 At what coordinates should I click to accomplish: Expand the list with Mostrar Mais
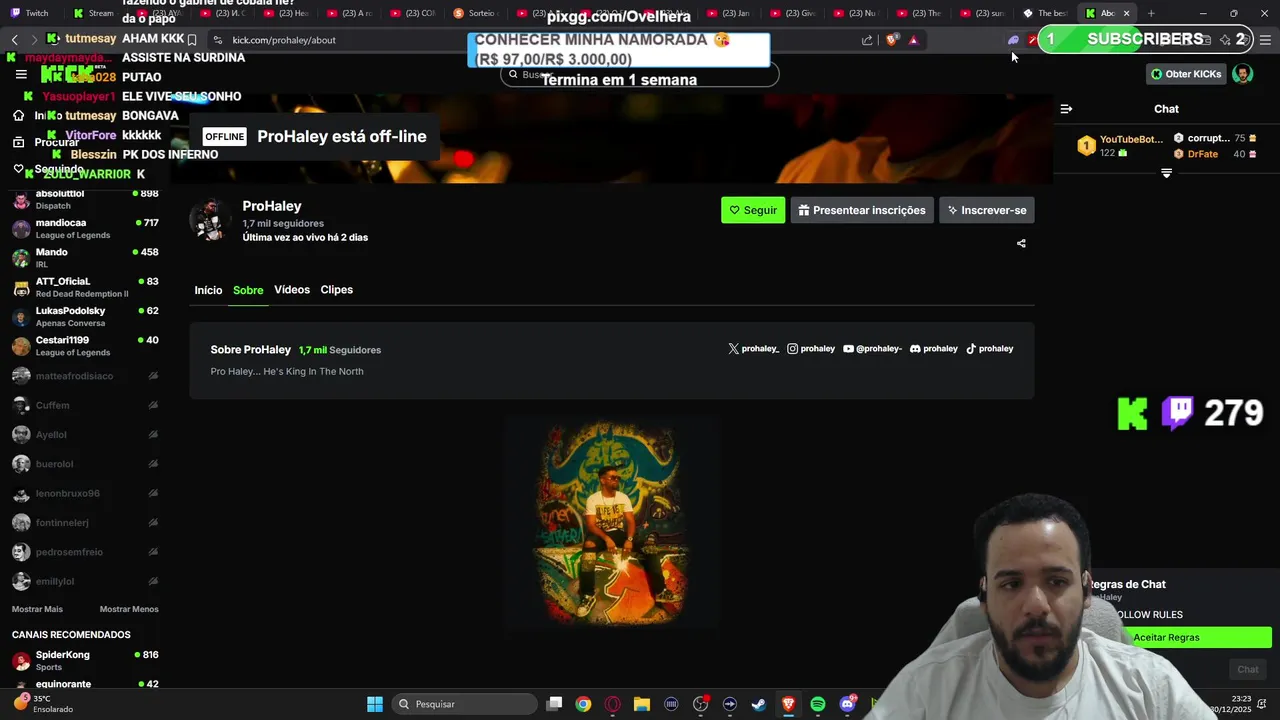(x=37, y=609)
